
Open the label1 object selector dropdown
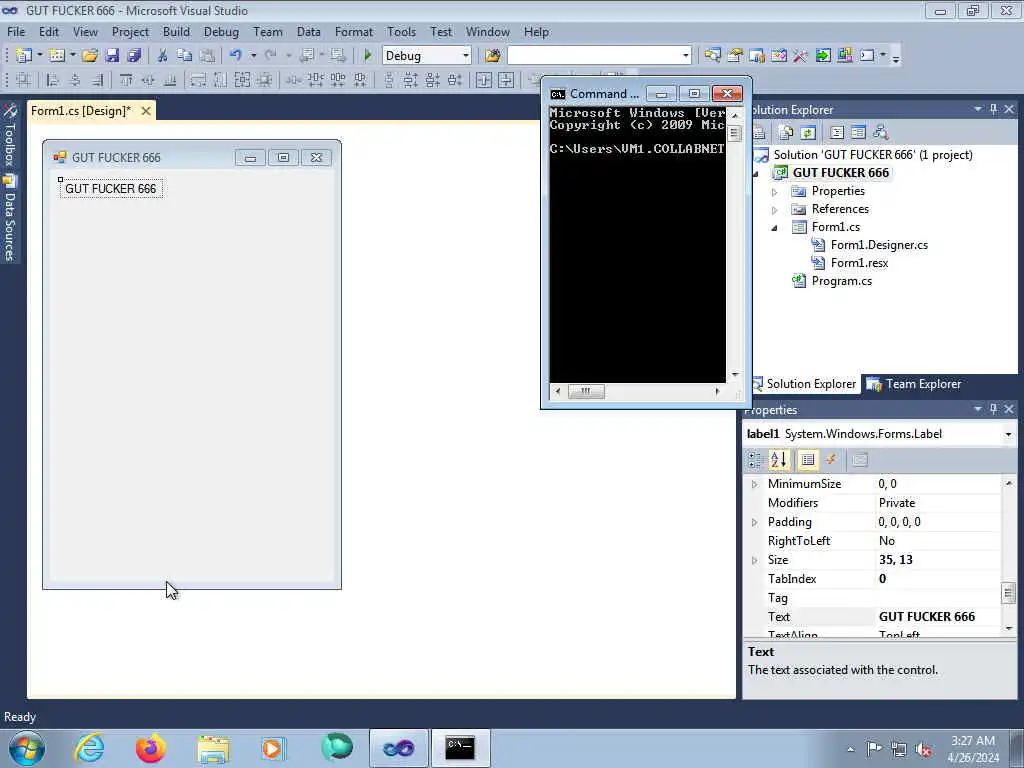click(x=1008, y=434)
